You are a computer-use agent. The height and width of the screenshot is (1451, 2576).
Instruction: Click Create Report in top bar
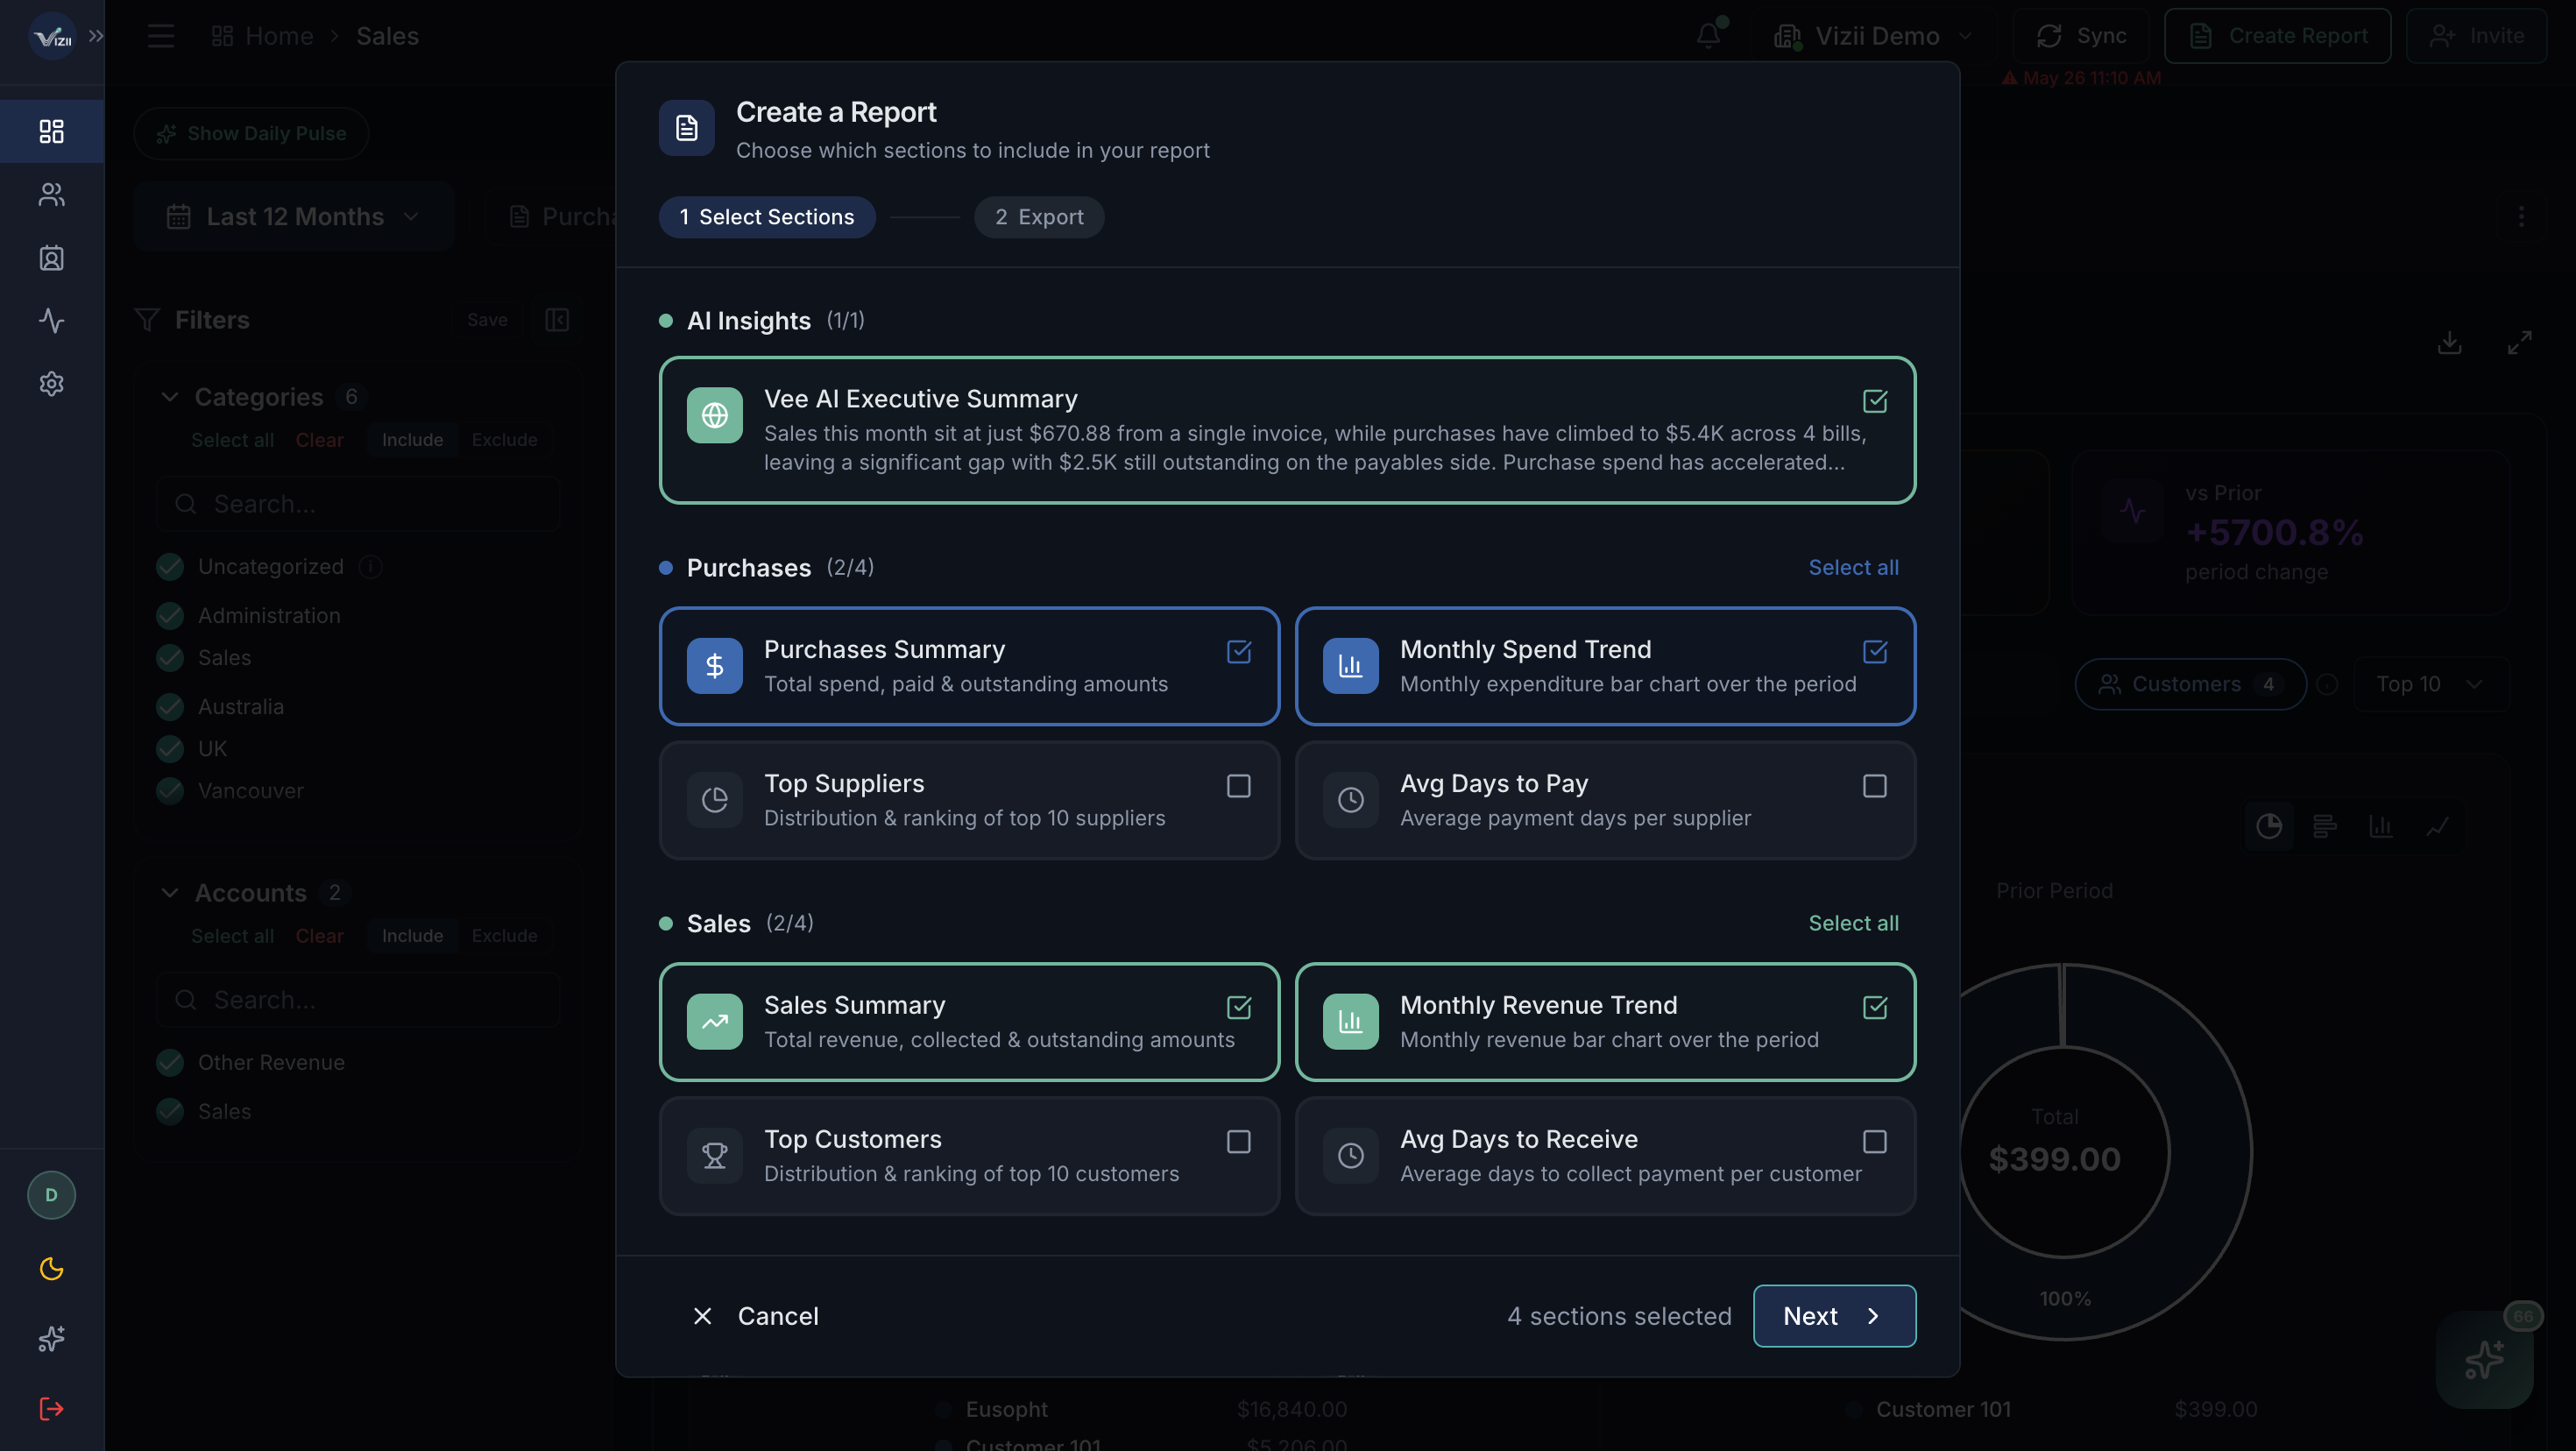(x=2277, y=36)
